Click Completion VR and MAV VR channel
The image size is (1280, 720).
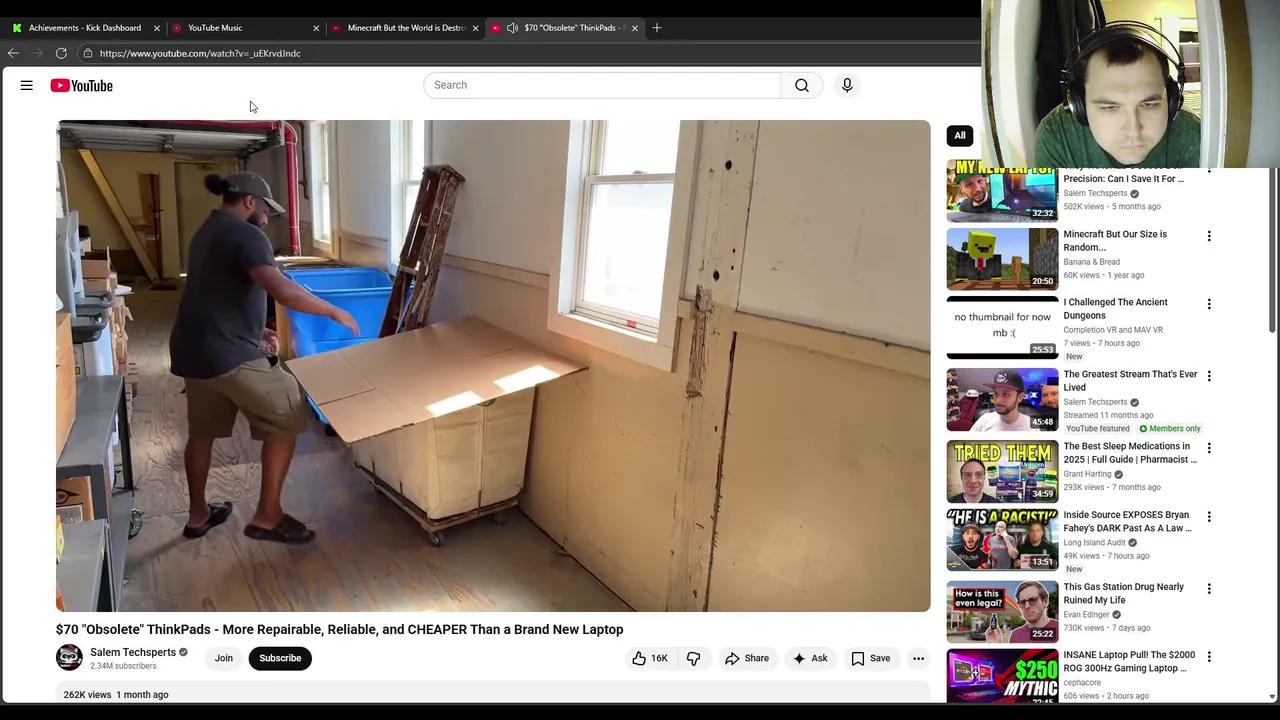(1113, 330)
